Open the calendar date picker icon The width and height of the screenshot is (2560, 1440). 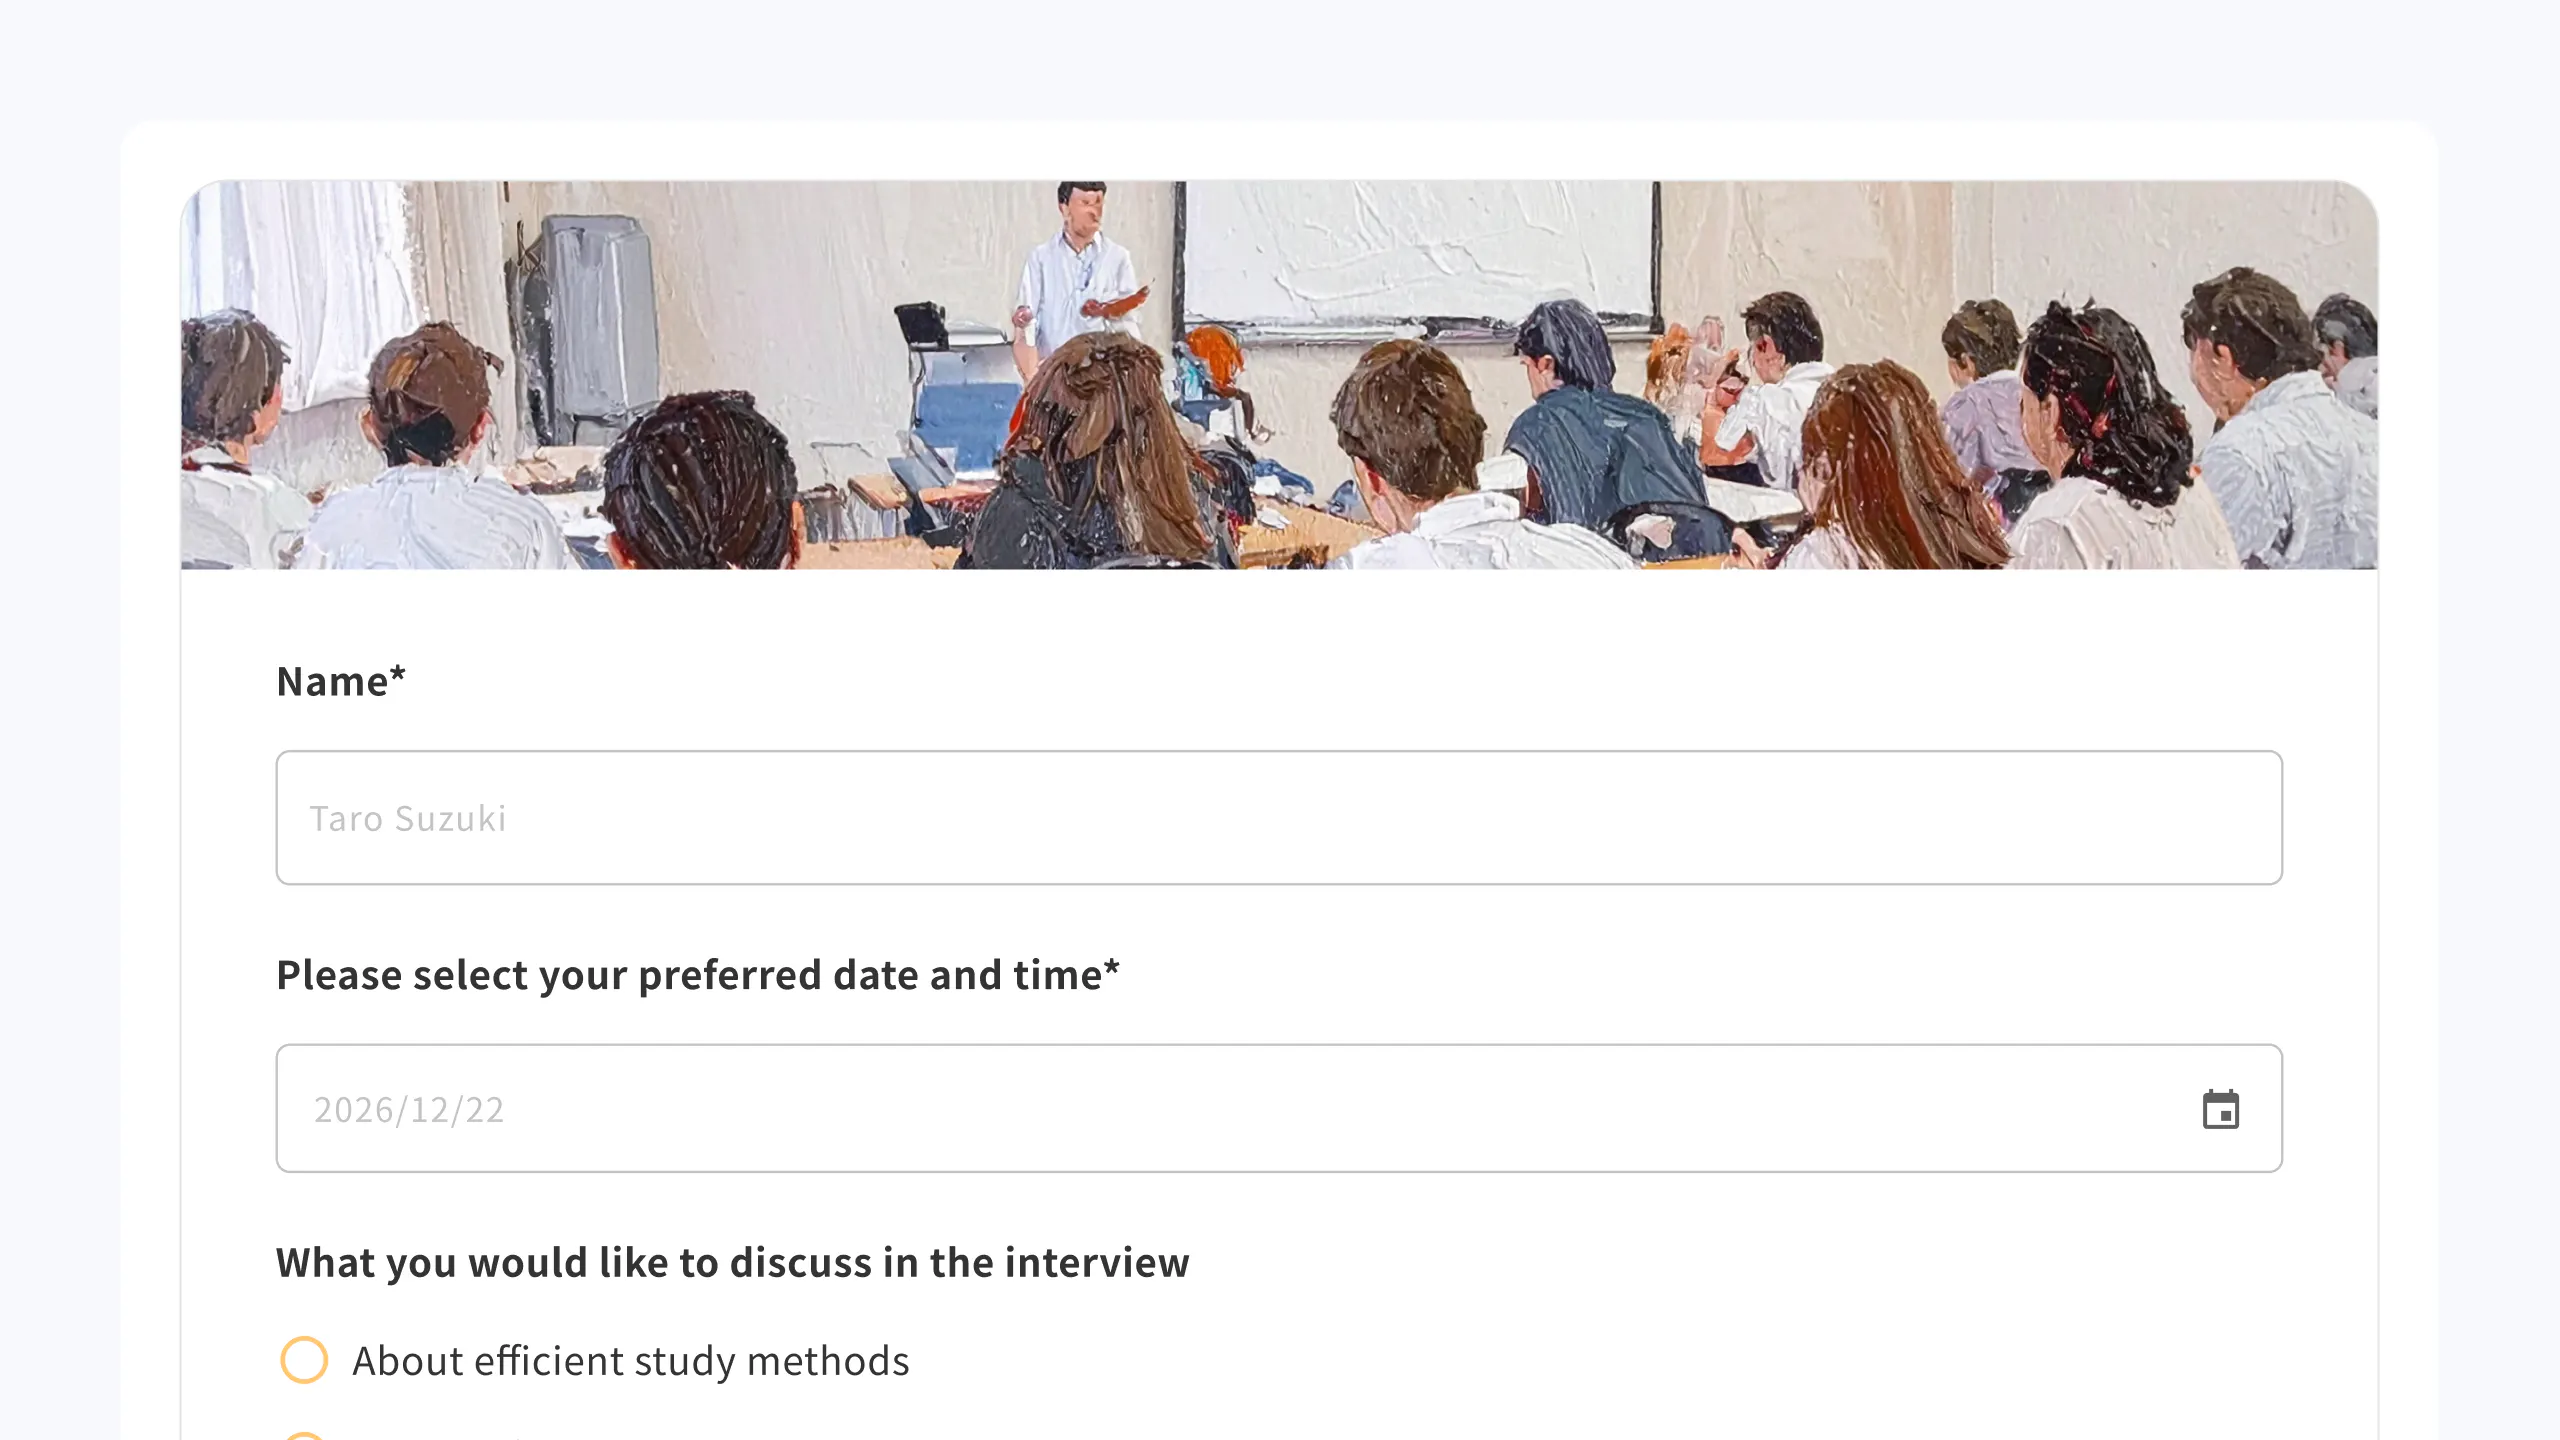tap(2220, 1110)
